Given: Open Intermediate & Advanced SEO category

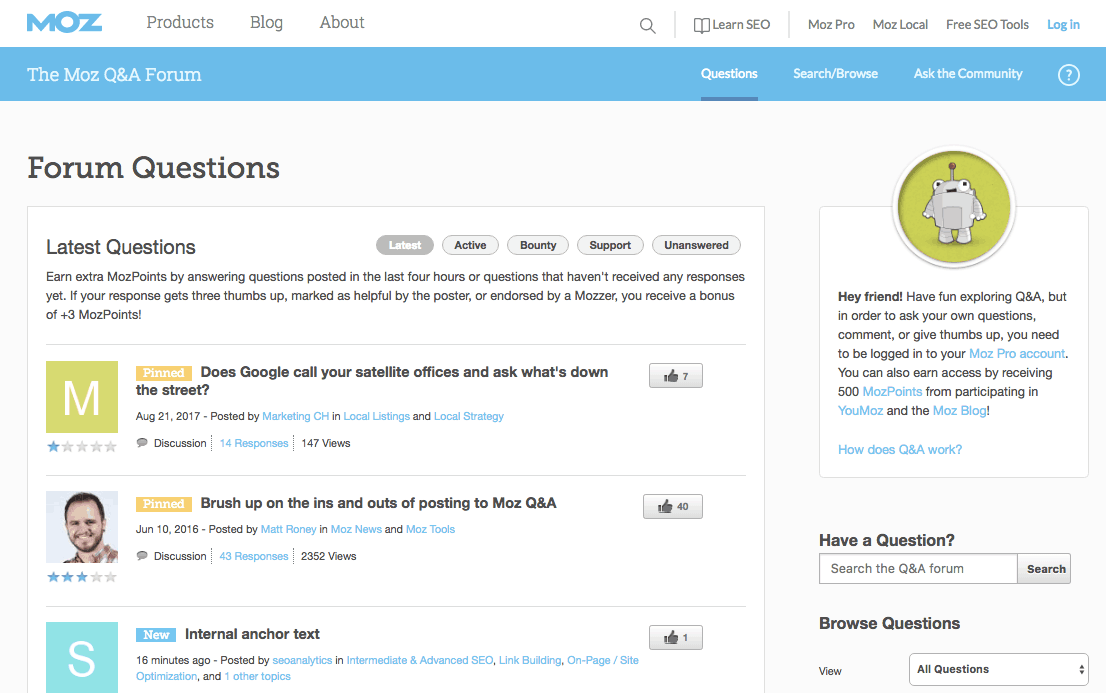Looking at the screenshot, I should coord(420,661).
